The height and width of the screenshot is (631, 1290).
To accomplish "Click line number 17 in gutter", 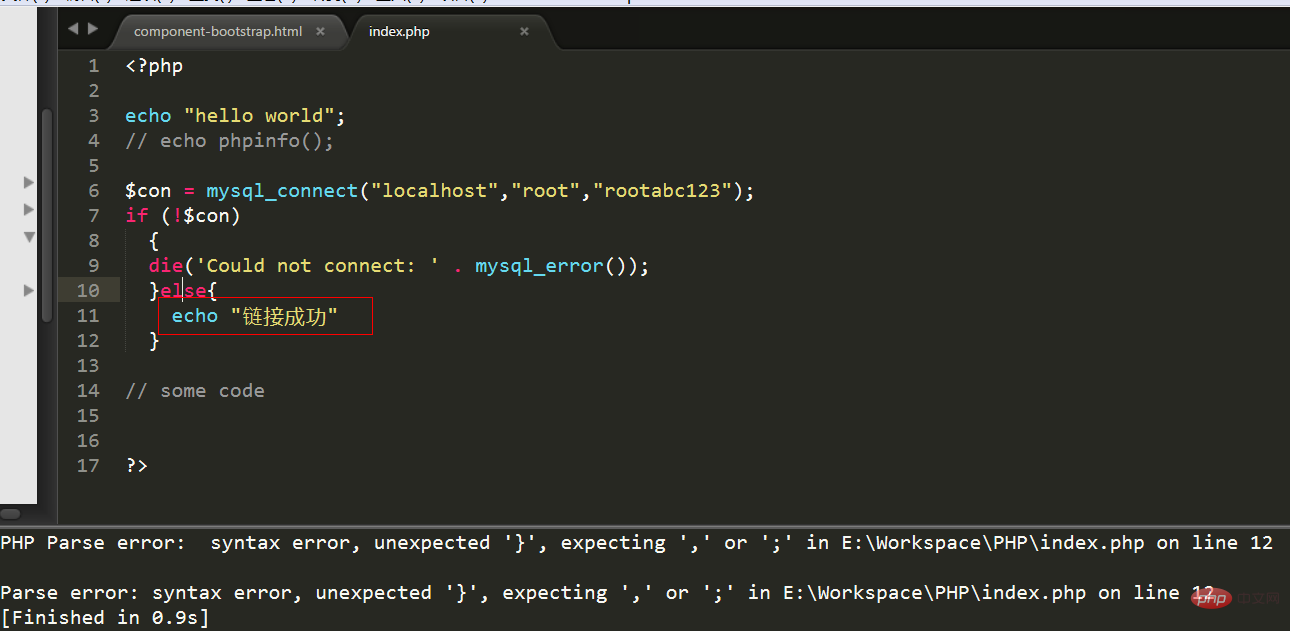I will 88,466.
